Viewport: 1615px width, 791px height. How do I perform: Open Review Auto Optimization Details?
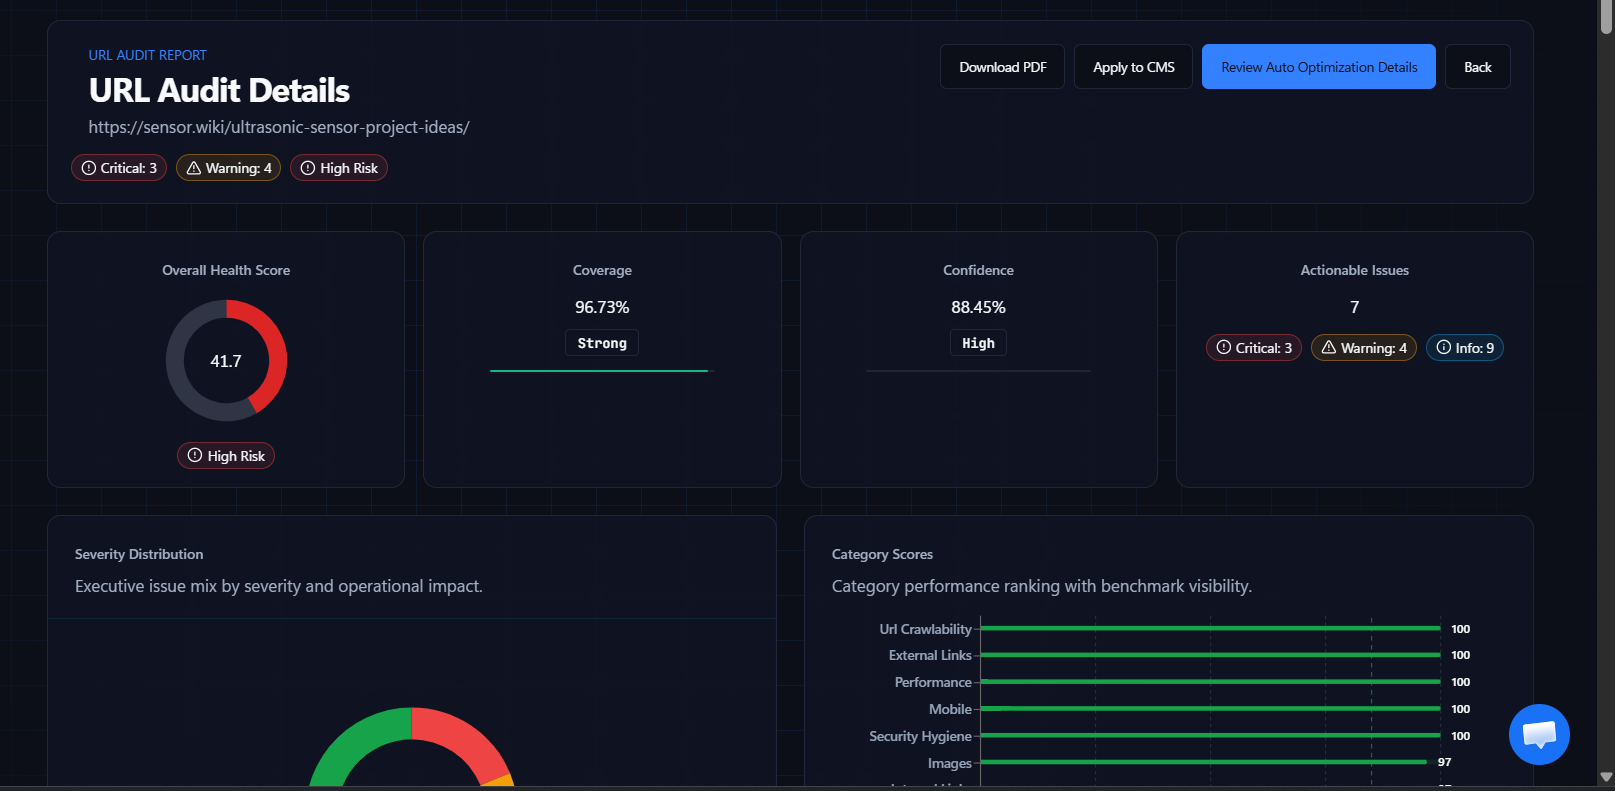(1319, 67)
